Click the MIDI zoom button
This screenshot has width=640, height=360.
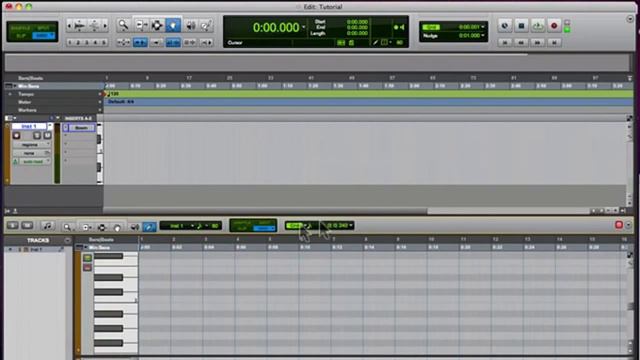94,26
